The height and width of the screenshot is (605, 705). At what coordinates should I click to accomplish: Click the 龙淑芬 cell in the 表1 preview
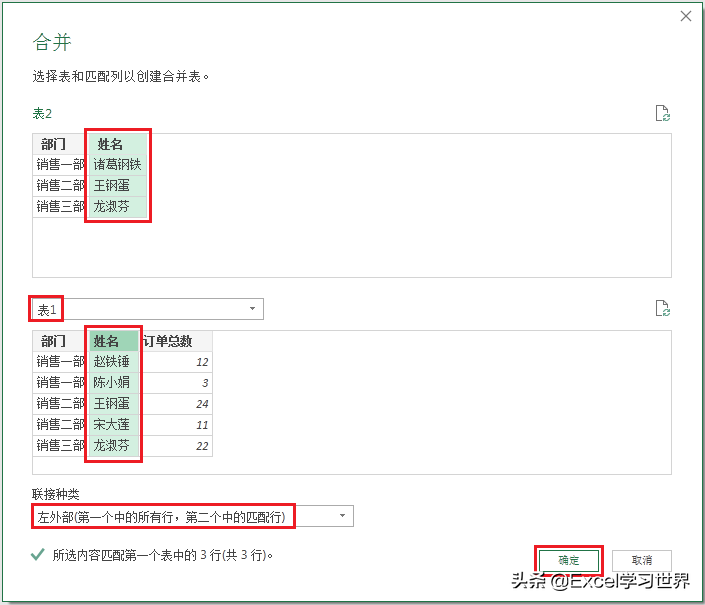[114, 446]
